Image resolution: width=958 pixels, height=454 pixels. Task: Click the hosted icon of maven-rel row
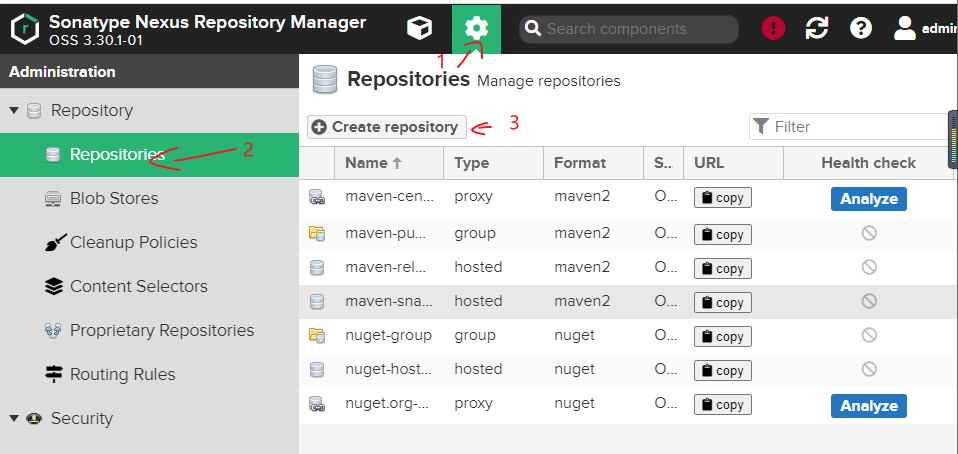coord(316,267)
